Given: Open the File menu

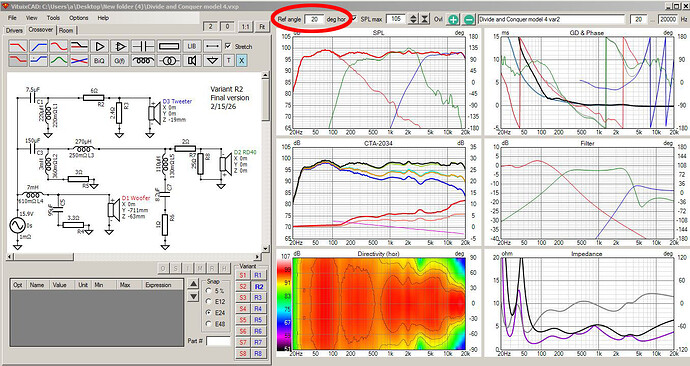Looking at the screenshot, I should pyautogui.click(x=12, y=18).
